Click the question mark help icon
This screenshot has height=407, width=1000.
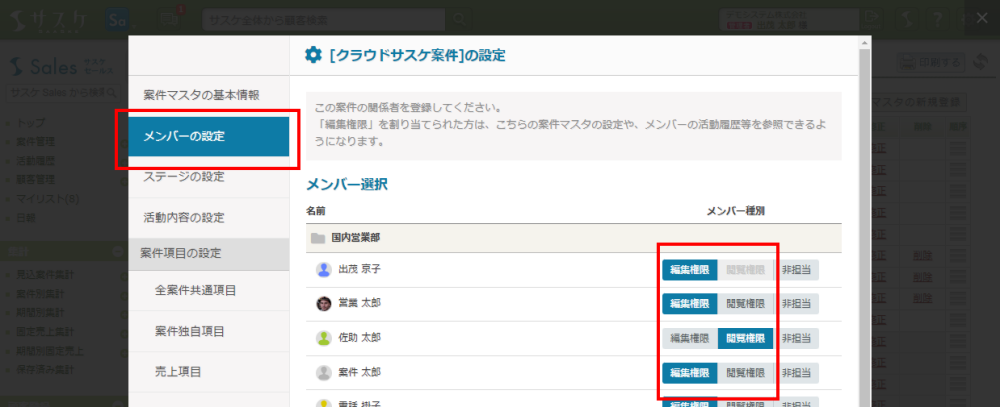click(938, 20)
